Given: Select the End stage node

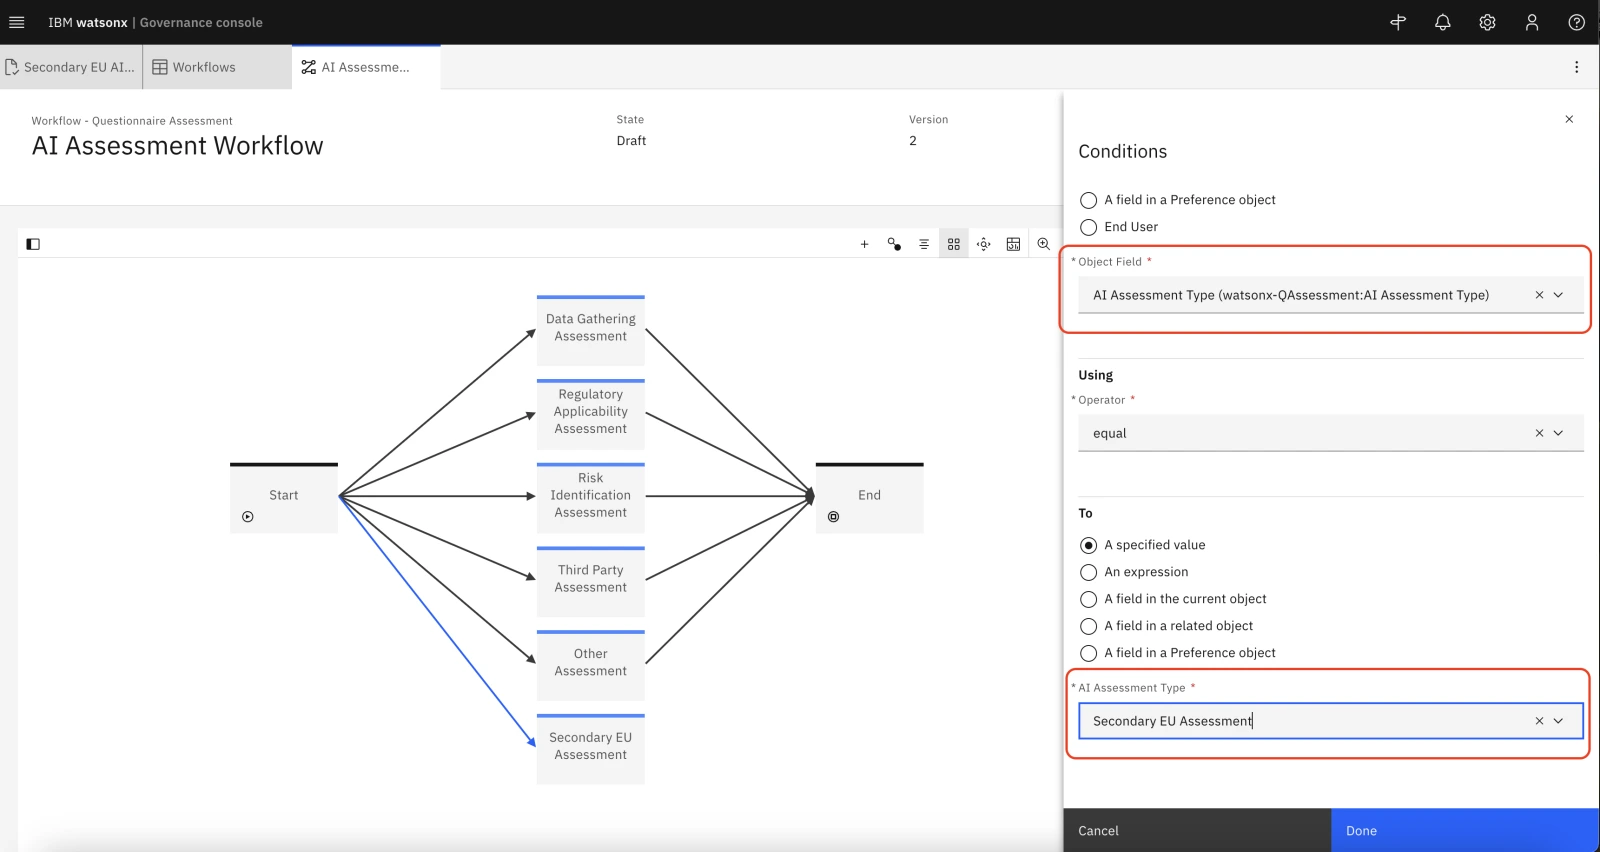Looking at the screenshot, I should (869, 498).
